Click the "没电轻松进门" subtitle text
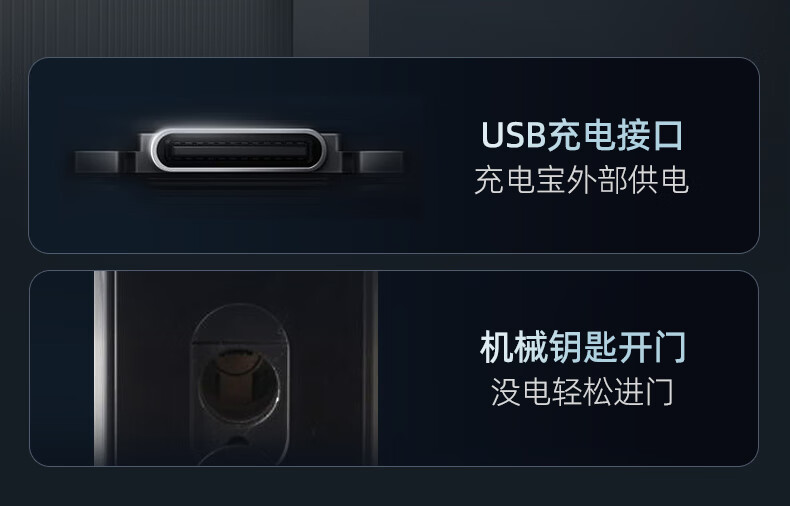Image resolution: width=790 pixels, height=506 pixels. [x=582, y=392]
